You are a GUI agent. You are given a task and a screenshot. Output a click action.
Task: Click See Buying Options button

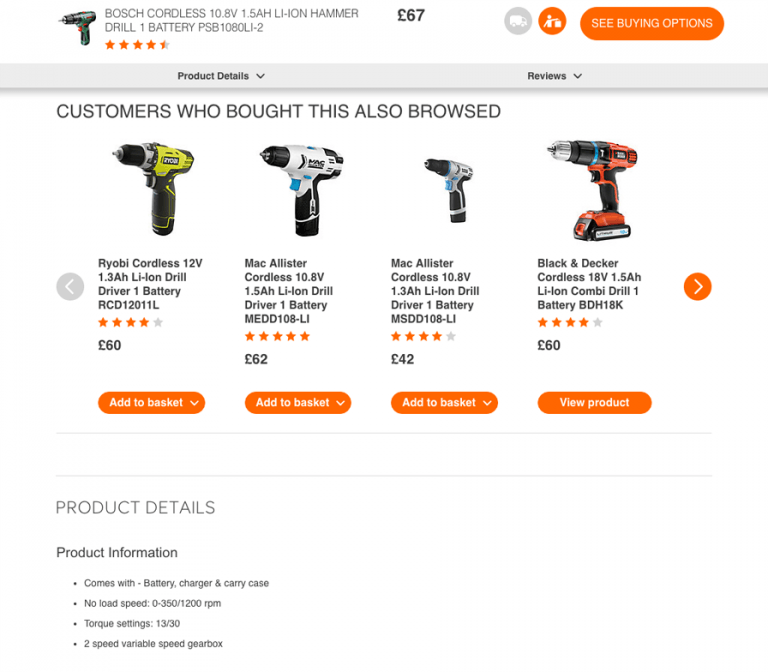point(652,23)
